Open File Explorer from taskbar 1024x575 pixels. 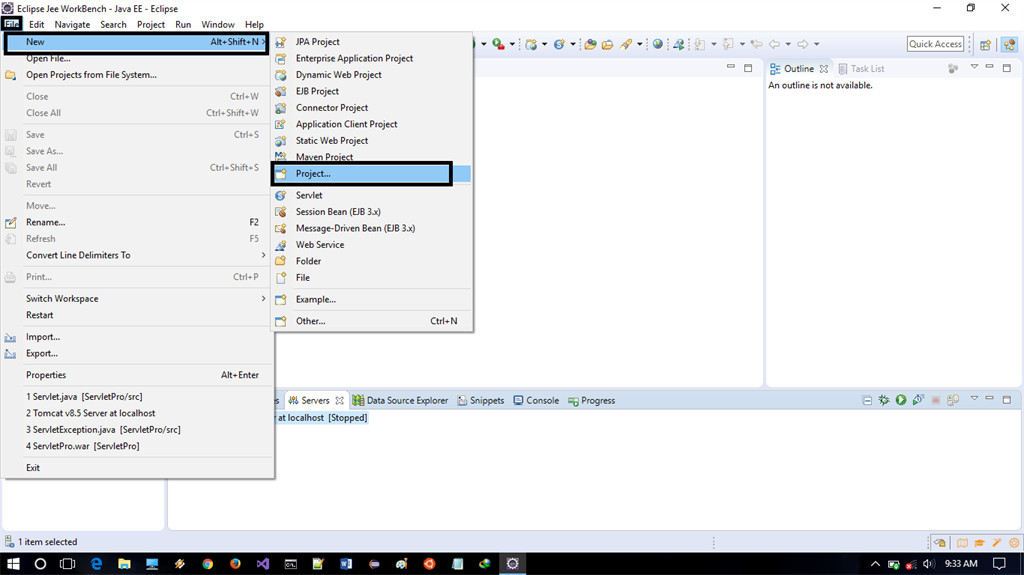click(x=124, y=564)
